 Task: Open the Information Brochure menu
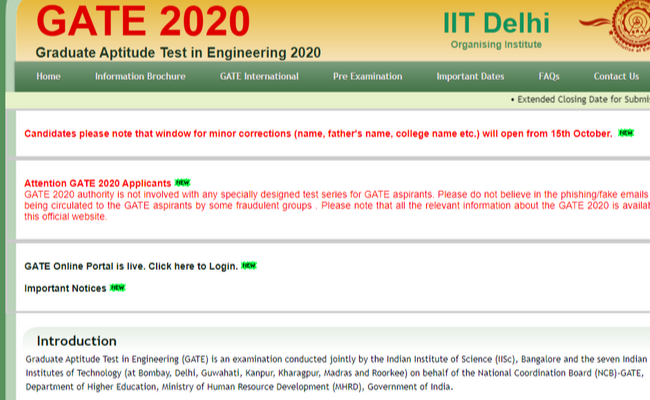coord(139,76)
